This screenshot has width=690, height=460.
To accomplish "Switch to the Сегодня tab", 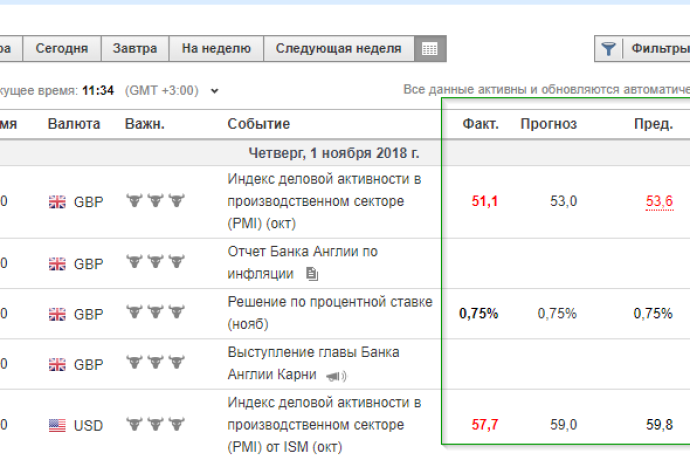I will [x=62, y=48].
